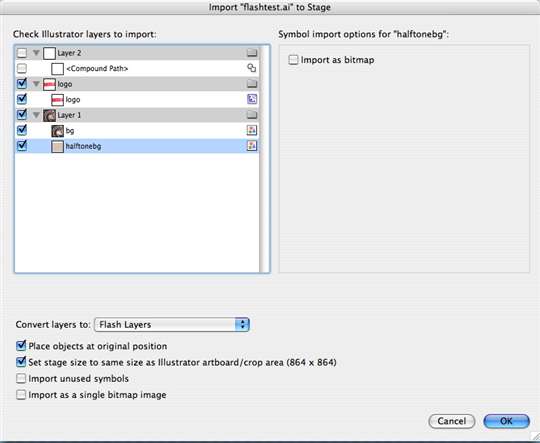The width and height of the screenshot is (540, 443).
Task: Check the Layer 2 import checkbox
Action: pyautogui.click(x=22, y=53)
